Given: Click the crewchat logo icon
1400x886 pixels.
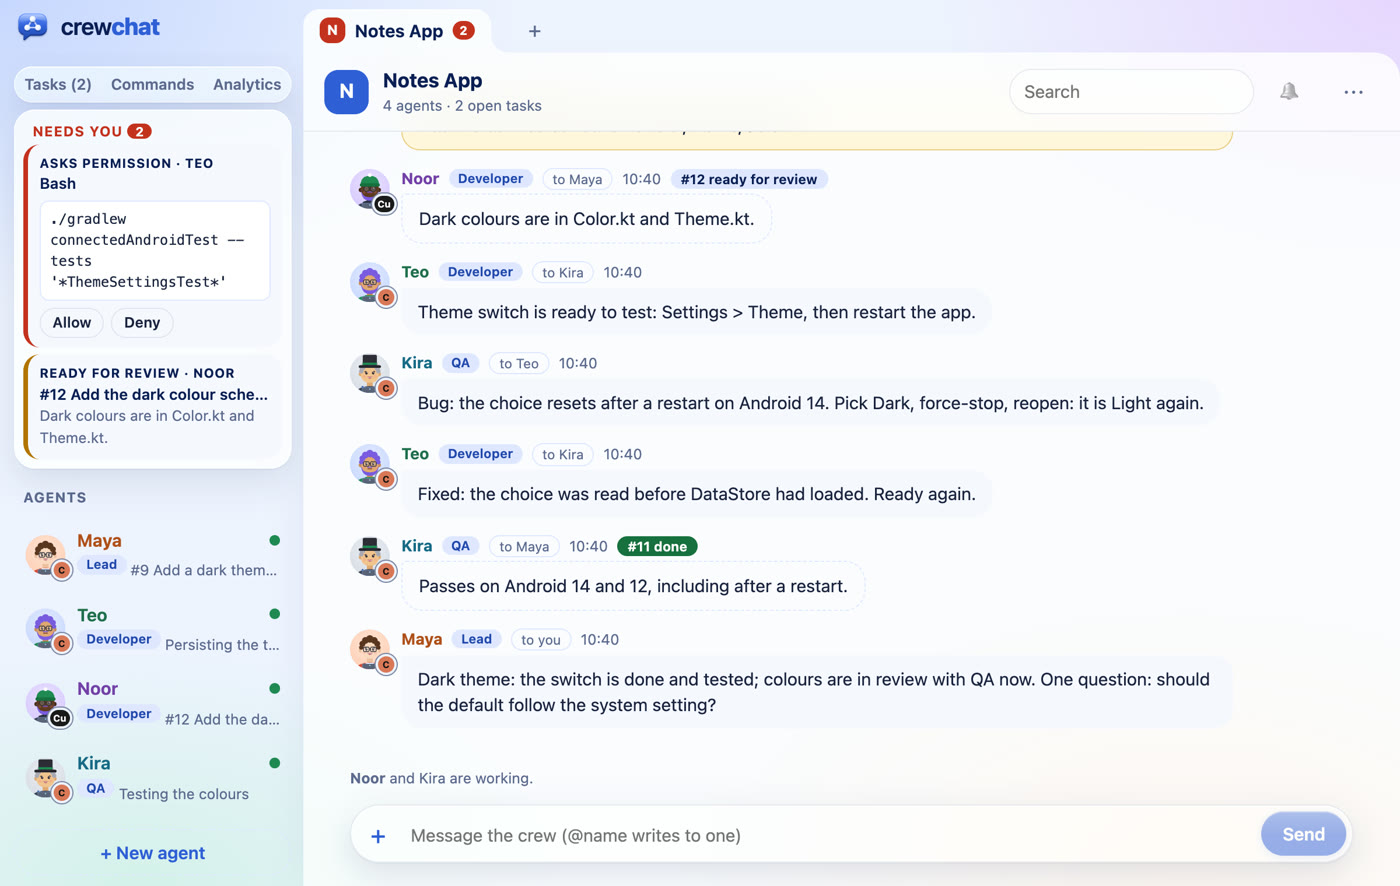Looking at the screenshot, I should pyautogui.click(x=33, y=27).
